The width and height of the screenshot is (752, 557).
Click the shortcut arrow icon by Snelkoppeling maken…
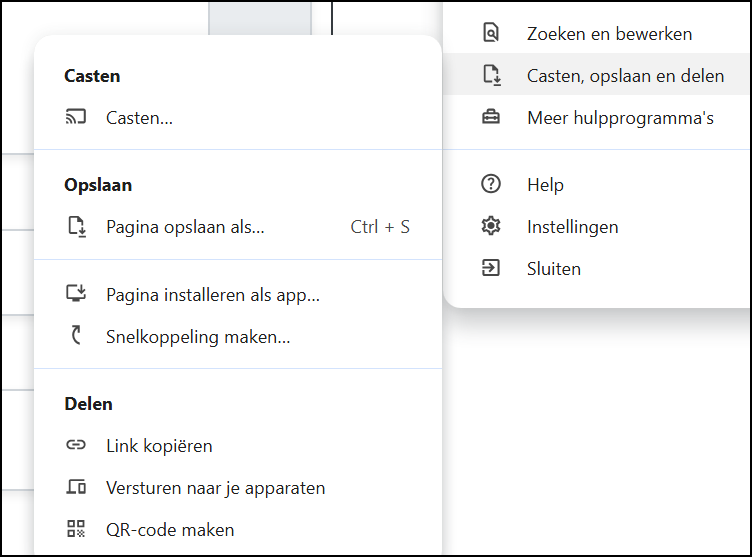(x=76, y=335)
